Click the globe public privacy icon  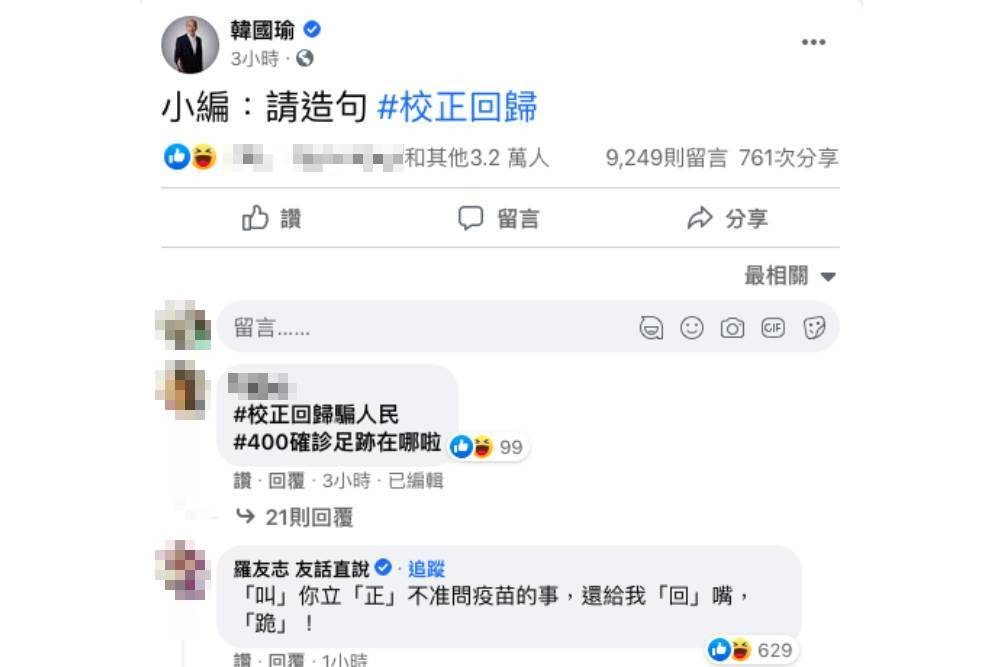click(x=305, y=59)
